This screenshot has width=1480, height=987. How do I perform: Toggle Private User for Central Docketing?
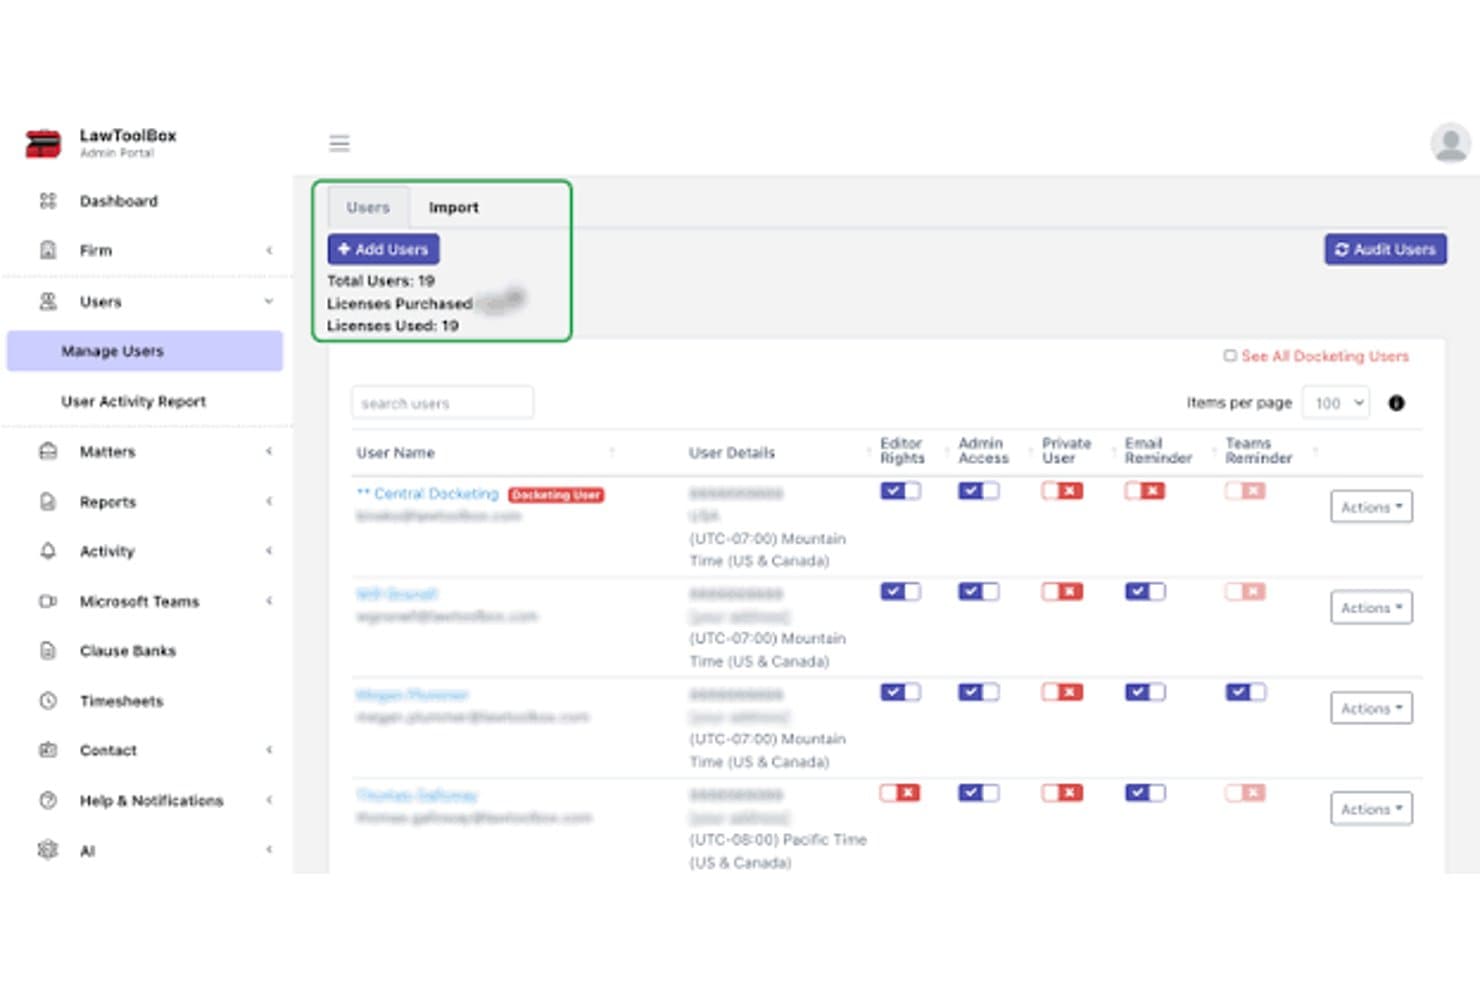[1062, 491]
